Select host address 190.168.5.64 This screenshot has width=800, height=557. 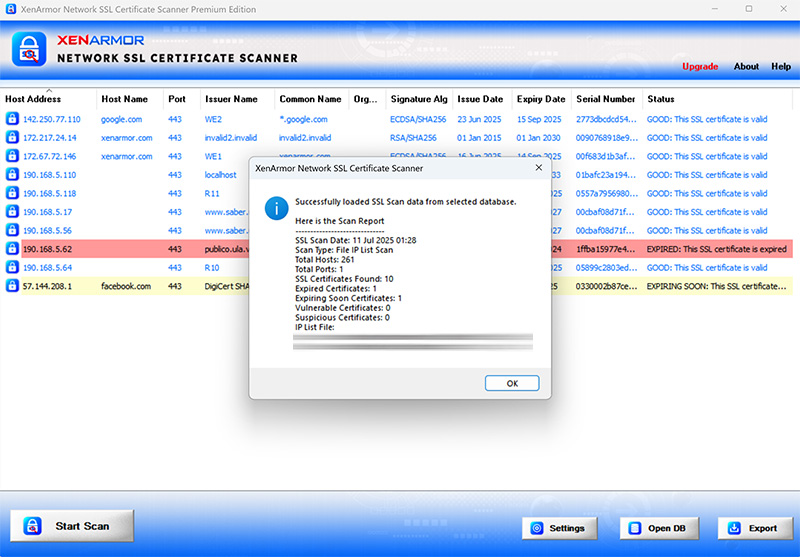tap(47, 268)
